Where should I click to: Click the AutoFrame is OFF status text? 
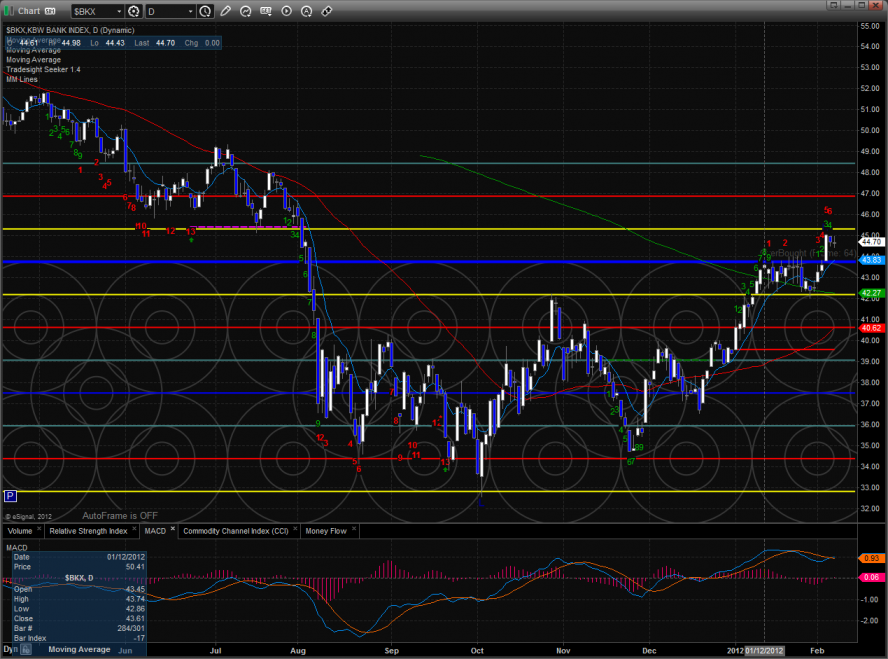(120, 516)
